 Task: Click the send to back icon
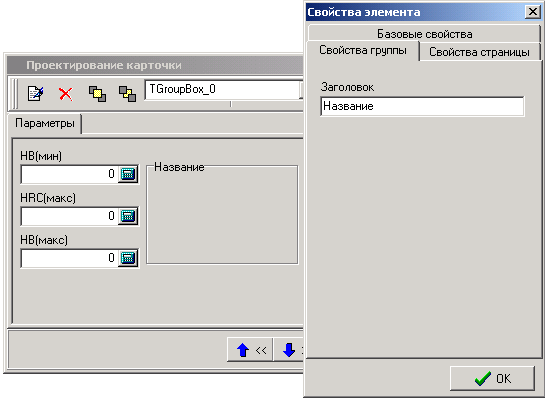128,94
